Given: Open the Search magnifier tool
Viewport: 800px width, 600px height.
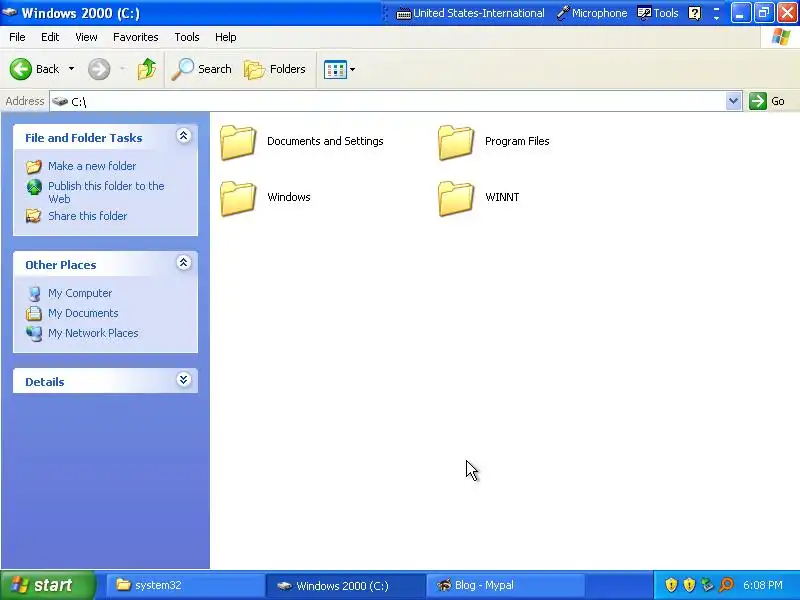Looking at the screenshot, I should pyautogui.click(x=202, y=69).
